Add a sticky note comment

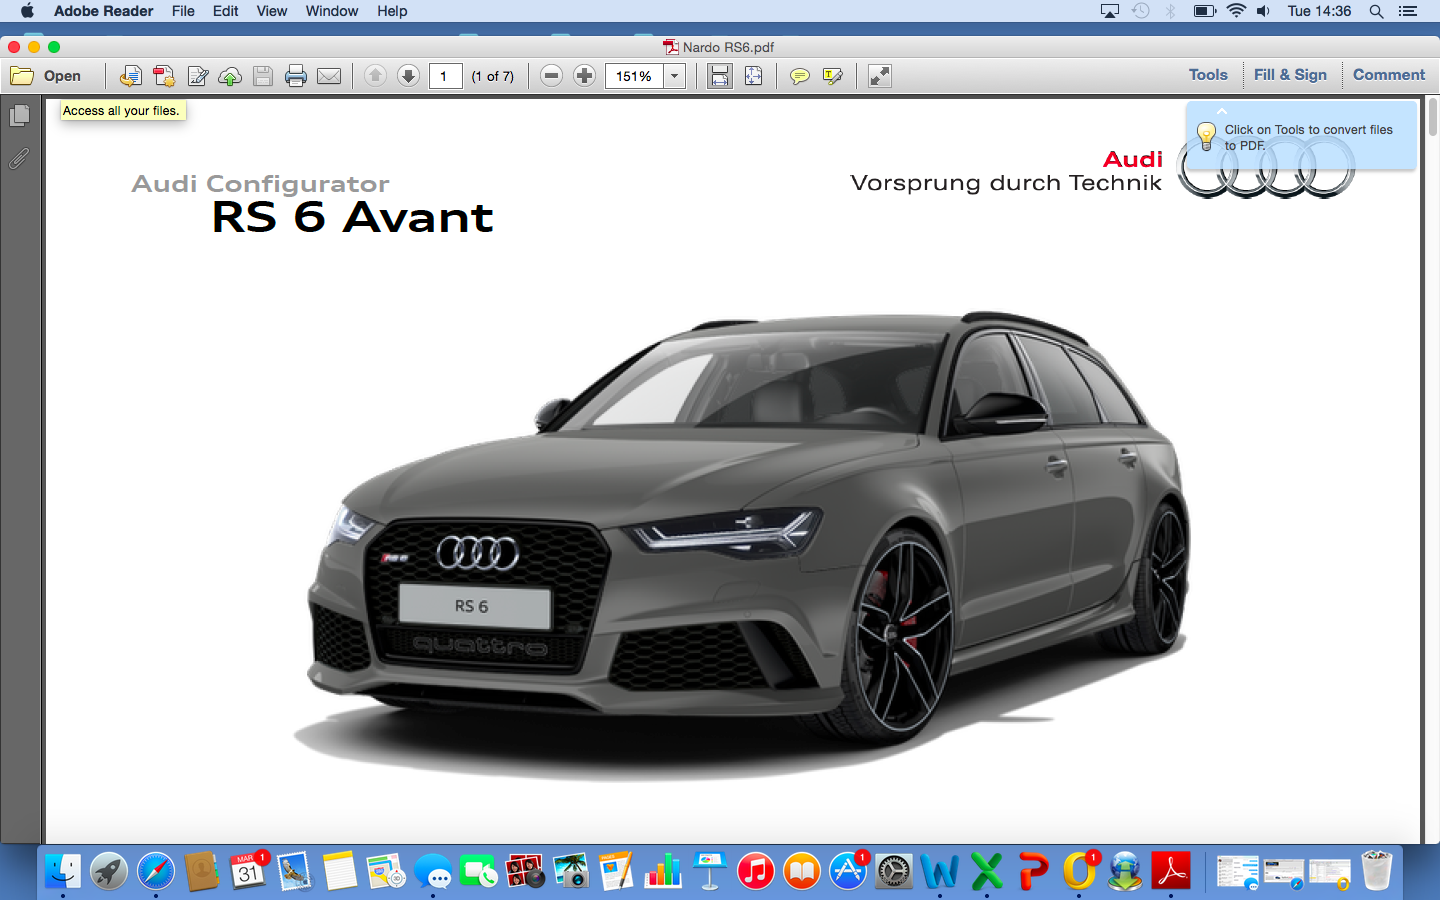(799, 76)
